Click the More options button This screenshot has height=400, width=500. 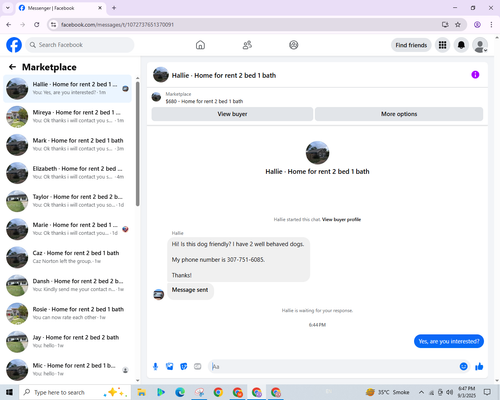[x=399, y=114]
